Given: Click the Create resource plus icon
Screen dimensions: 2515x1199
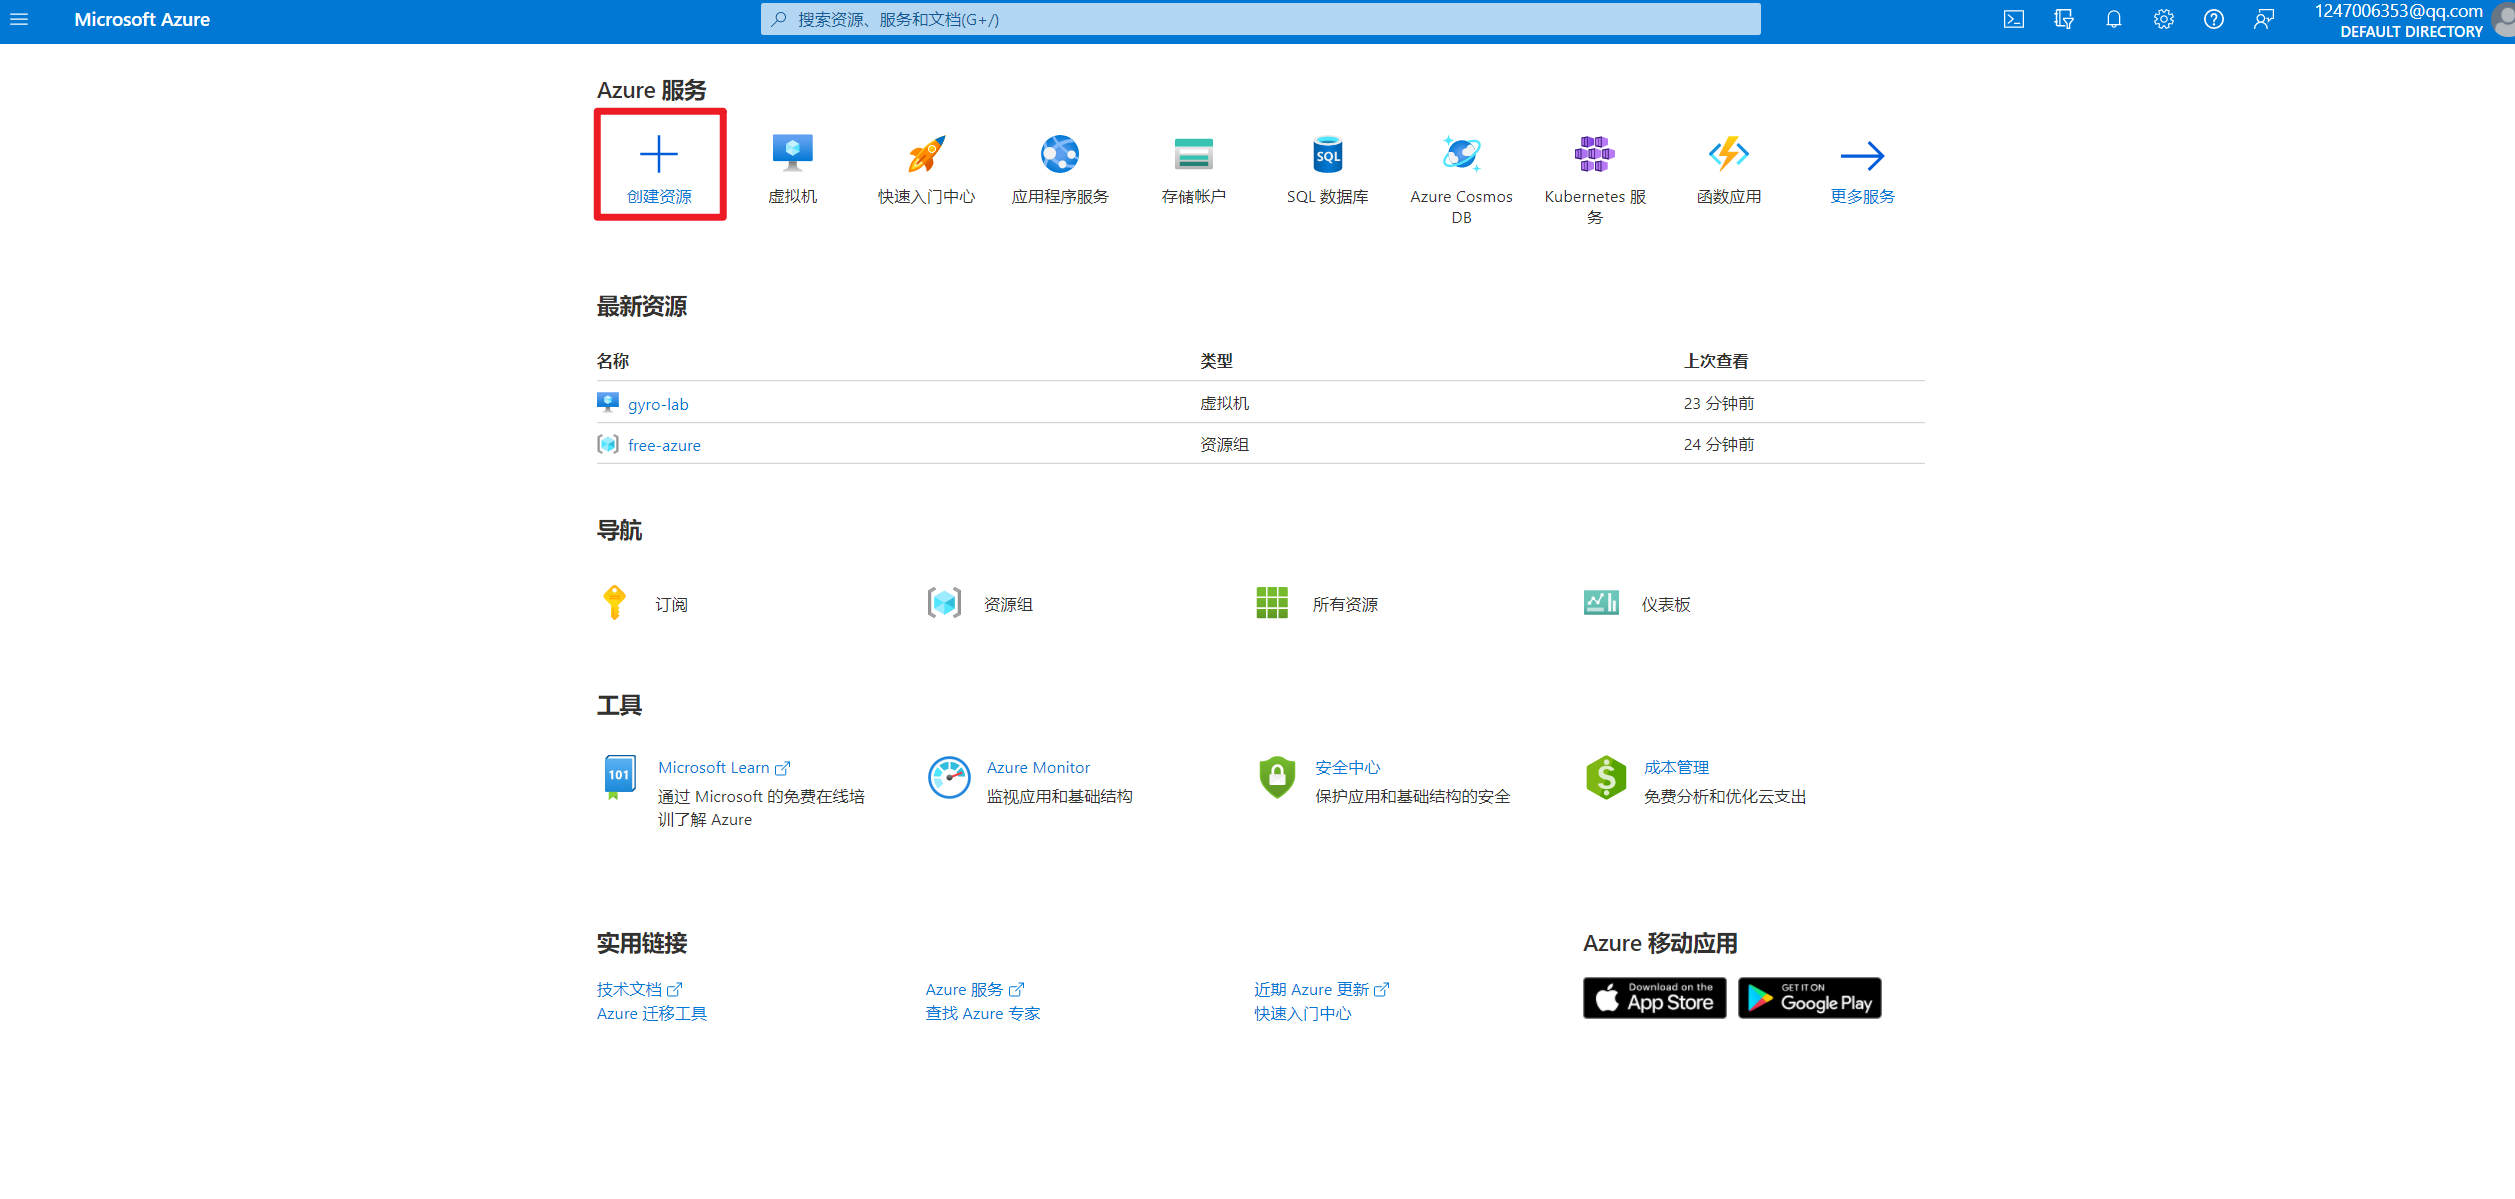Looking at the screenshot, I should pos(659,155).
